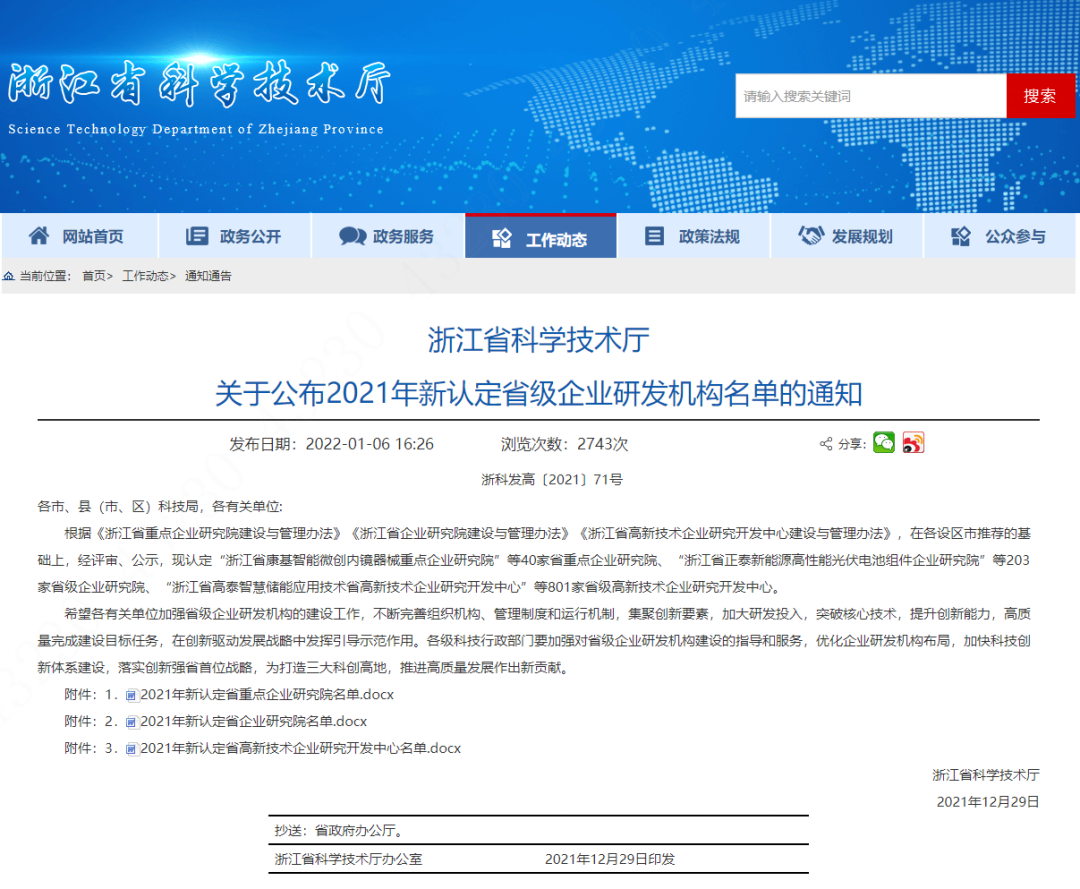Open attachment 3 document icon

[x=132, y=747]
